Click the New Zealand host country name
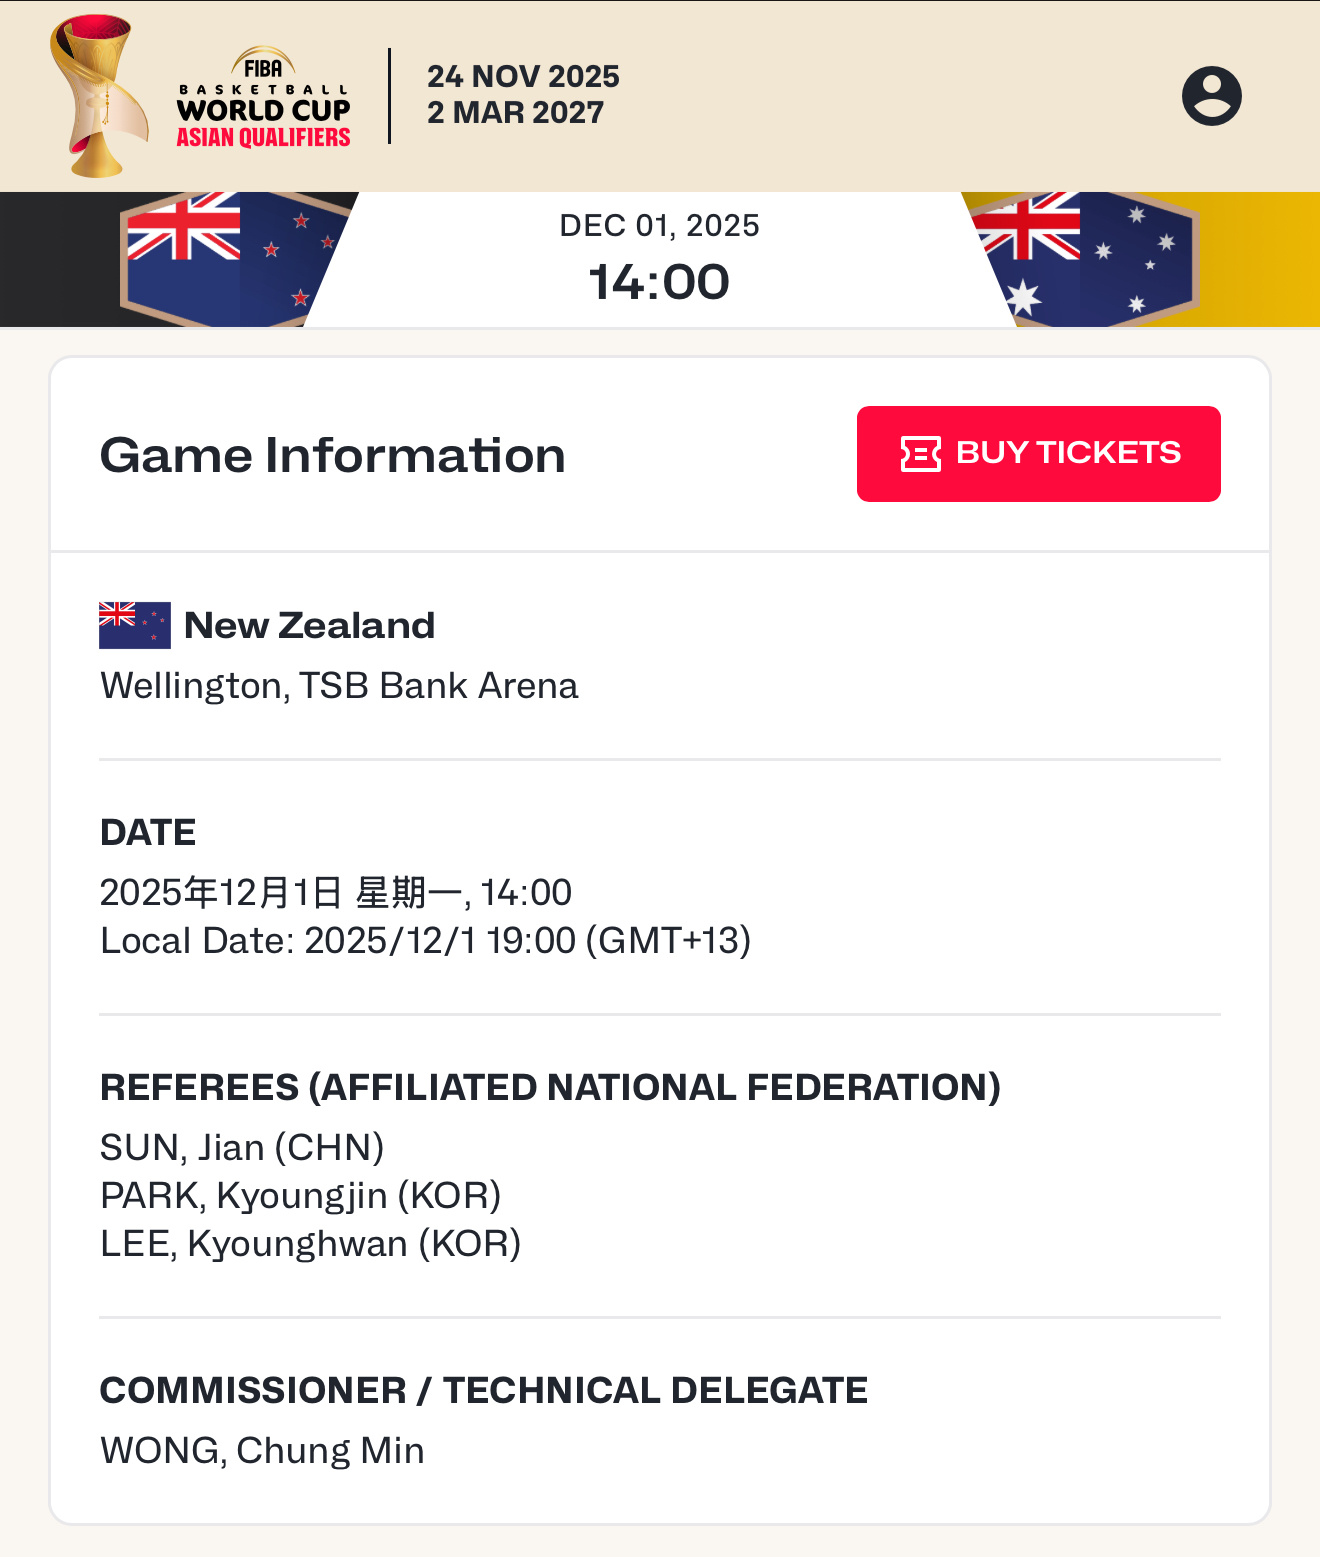1320x1557 pixels. pos(310,625)
